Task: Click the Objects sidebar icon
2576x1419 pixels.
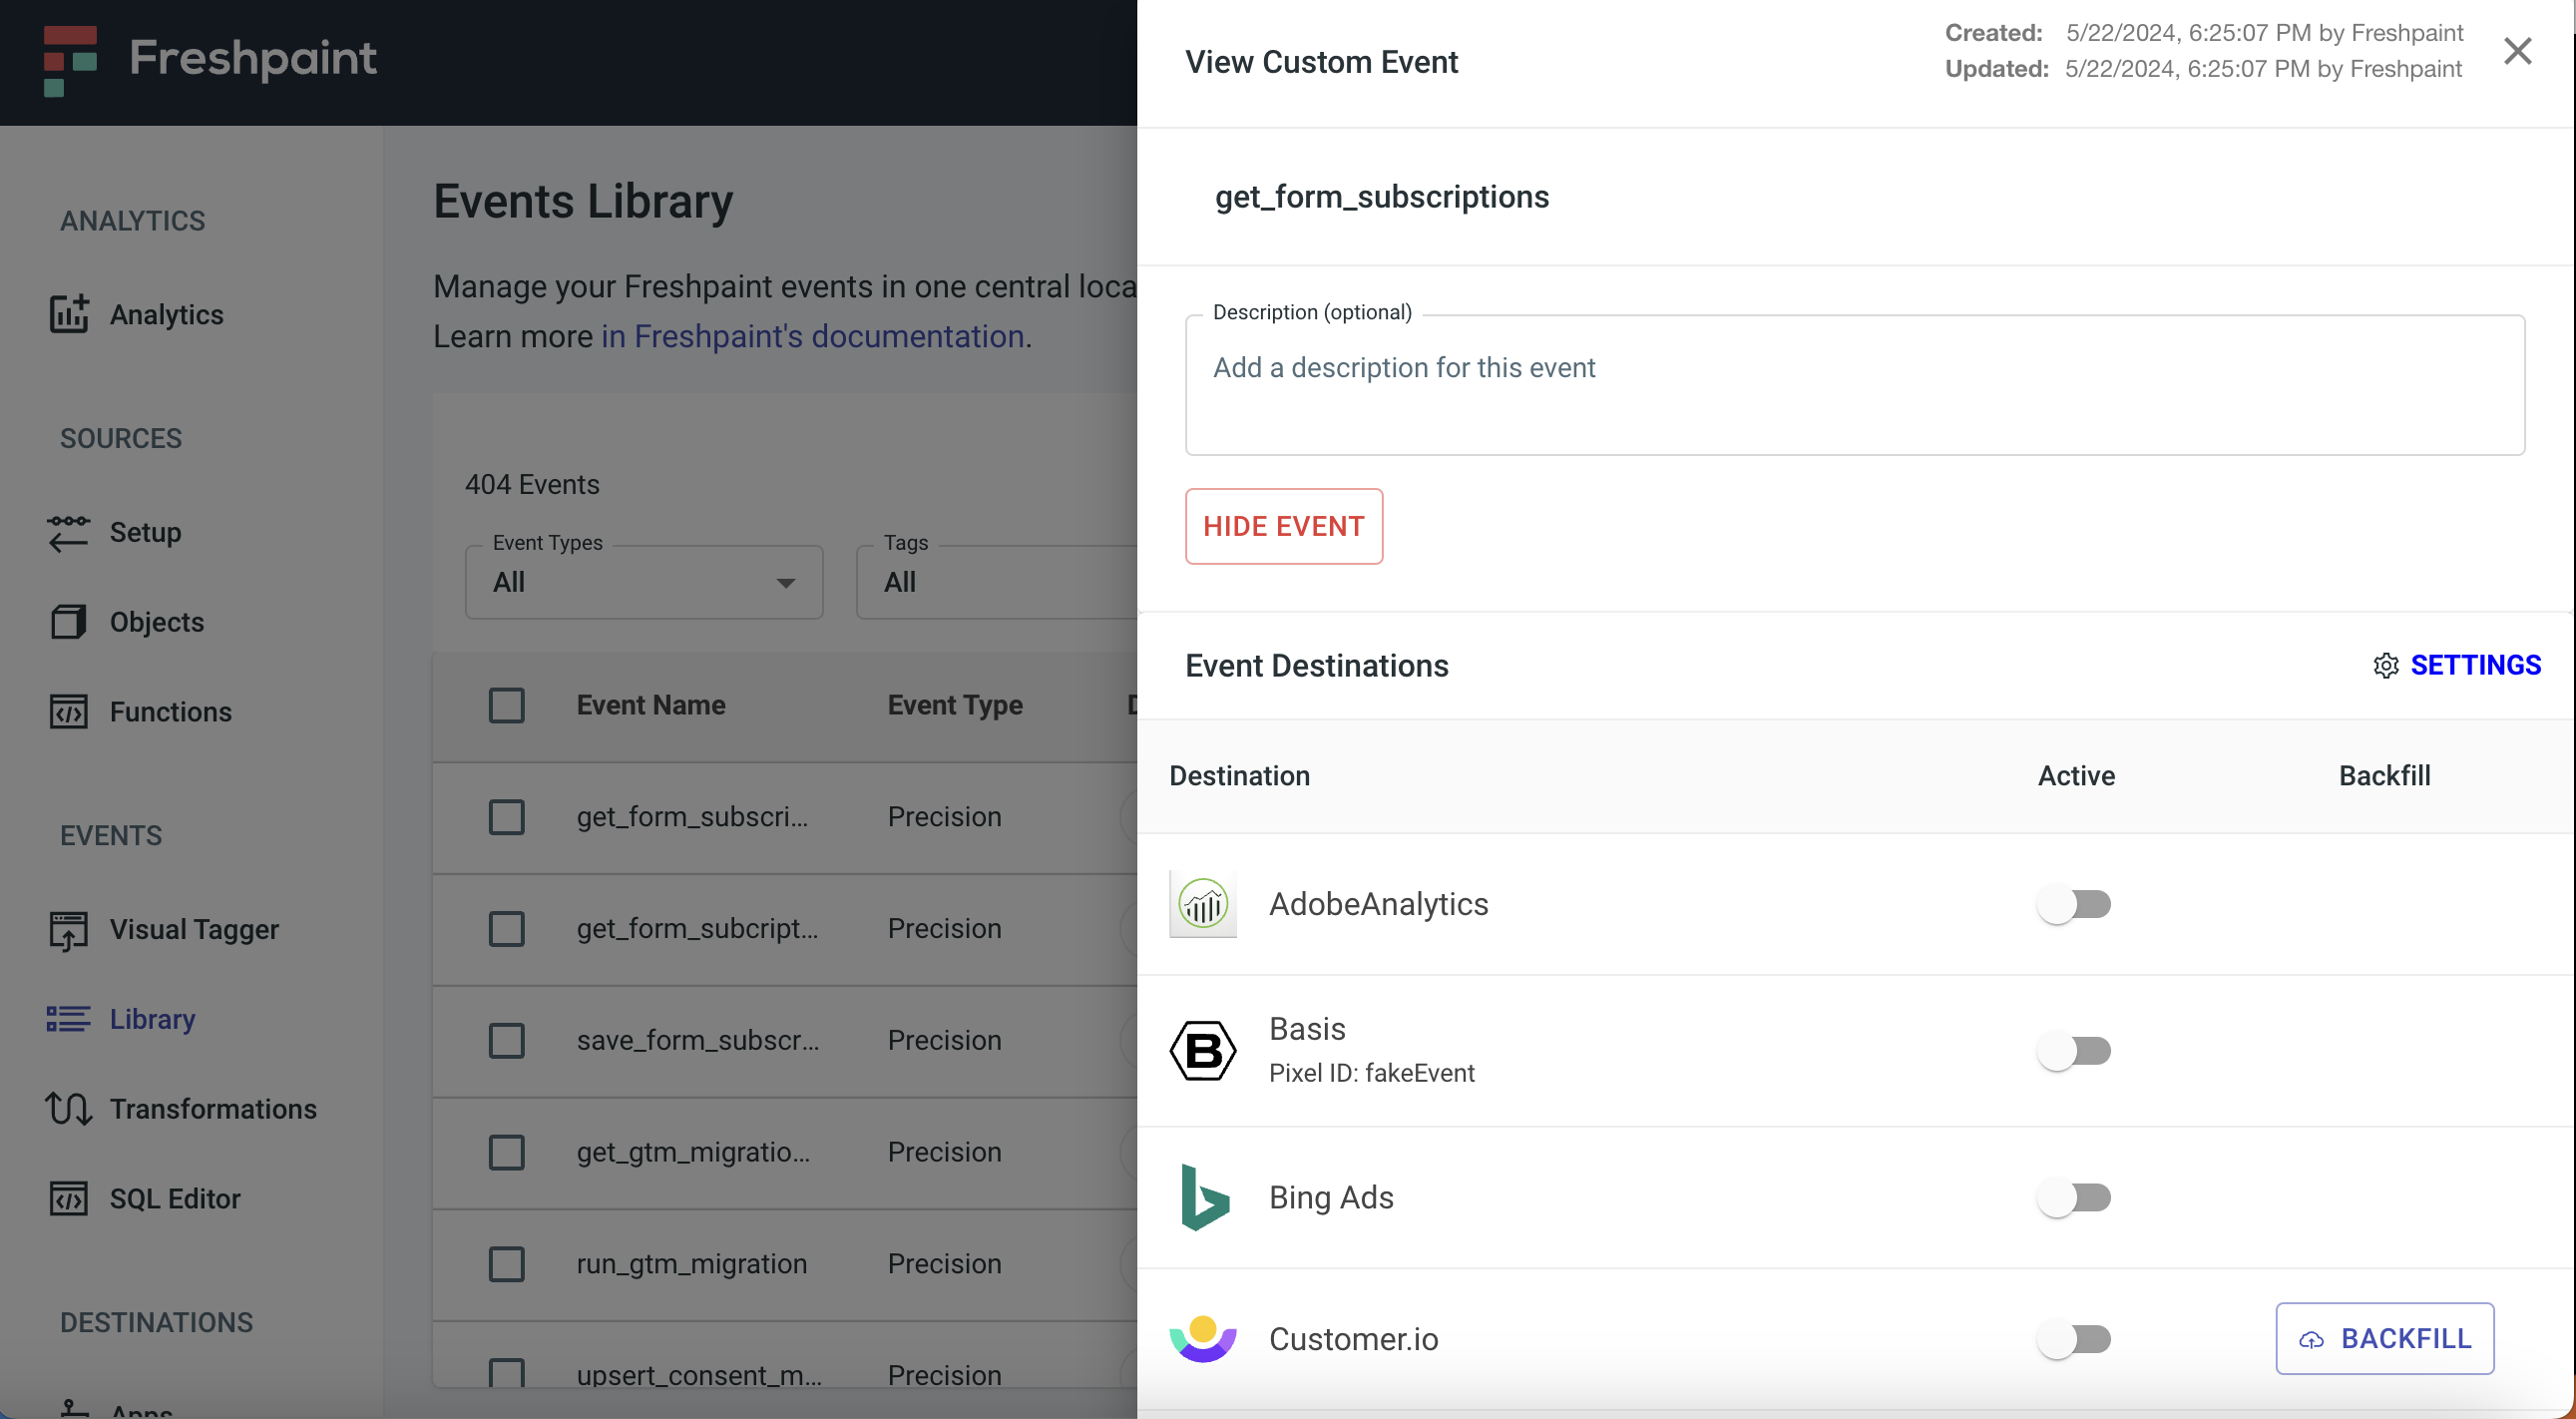Action: point(69,622)
